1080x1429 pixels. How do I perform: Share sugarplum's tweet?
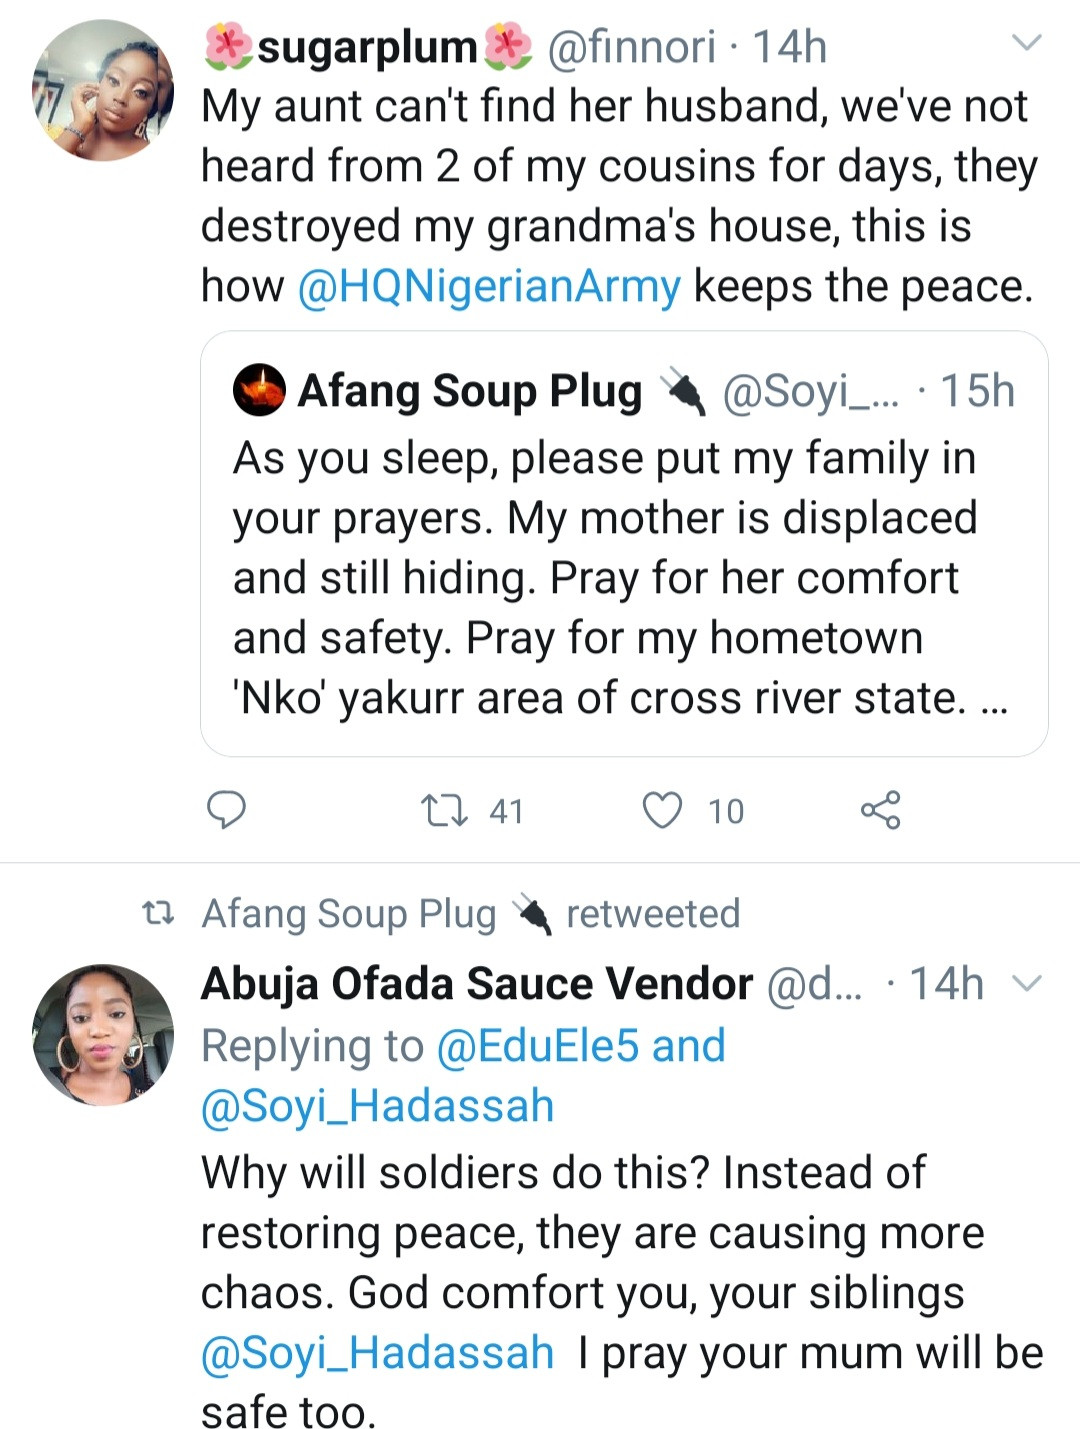[881, 810]
